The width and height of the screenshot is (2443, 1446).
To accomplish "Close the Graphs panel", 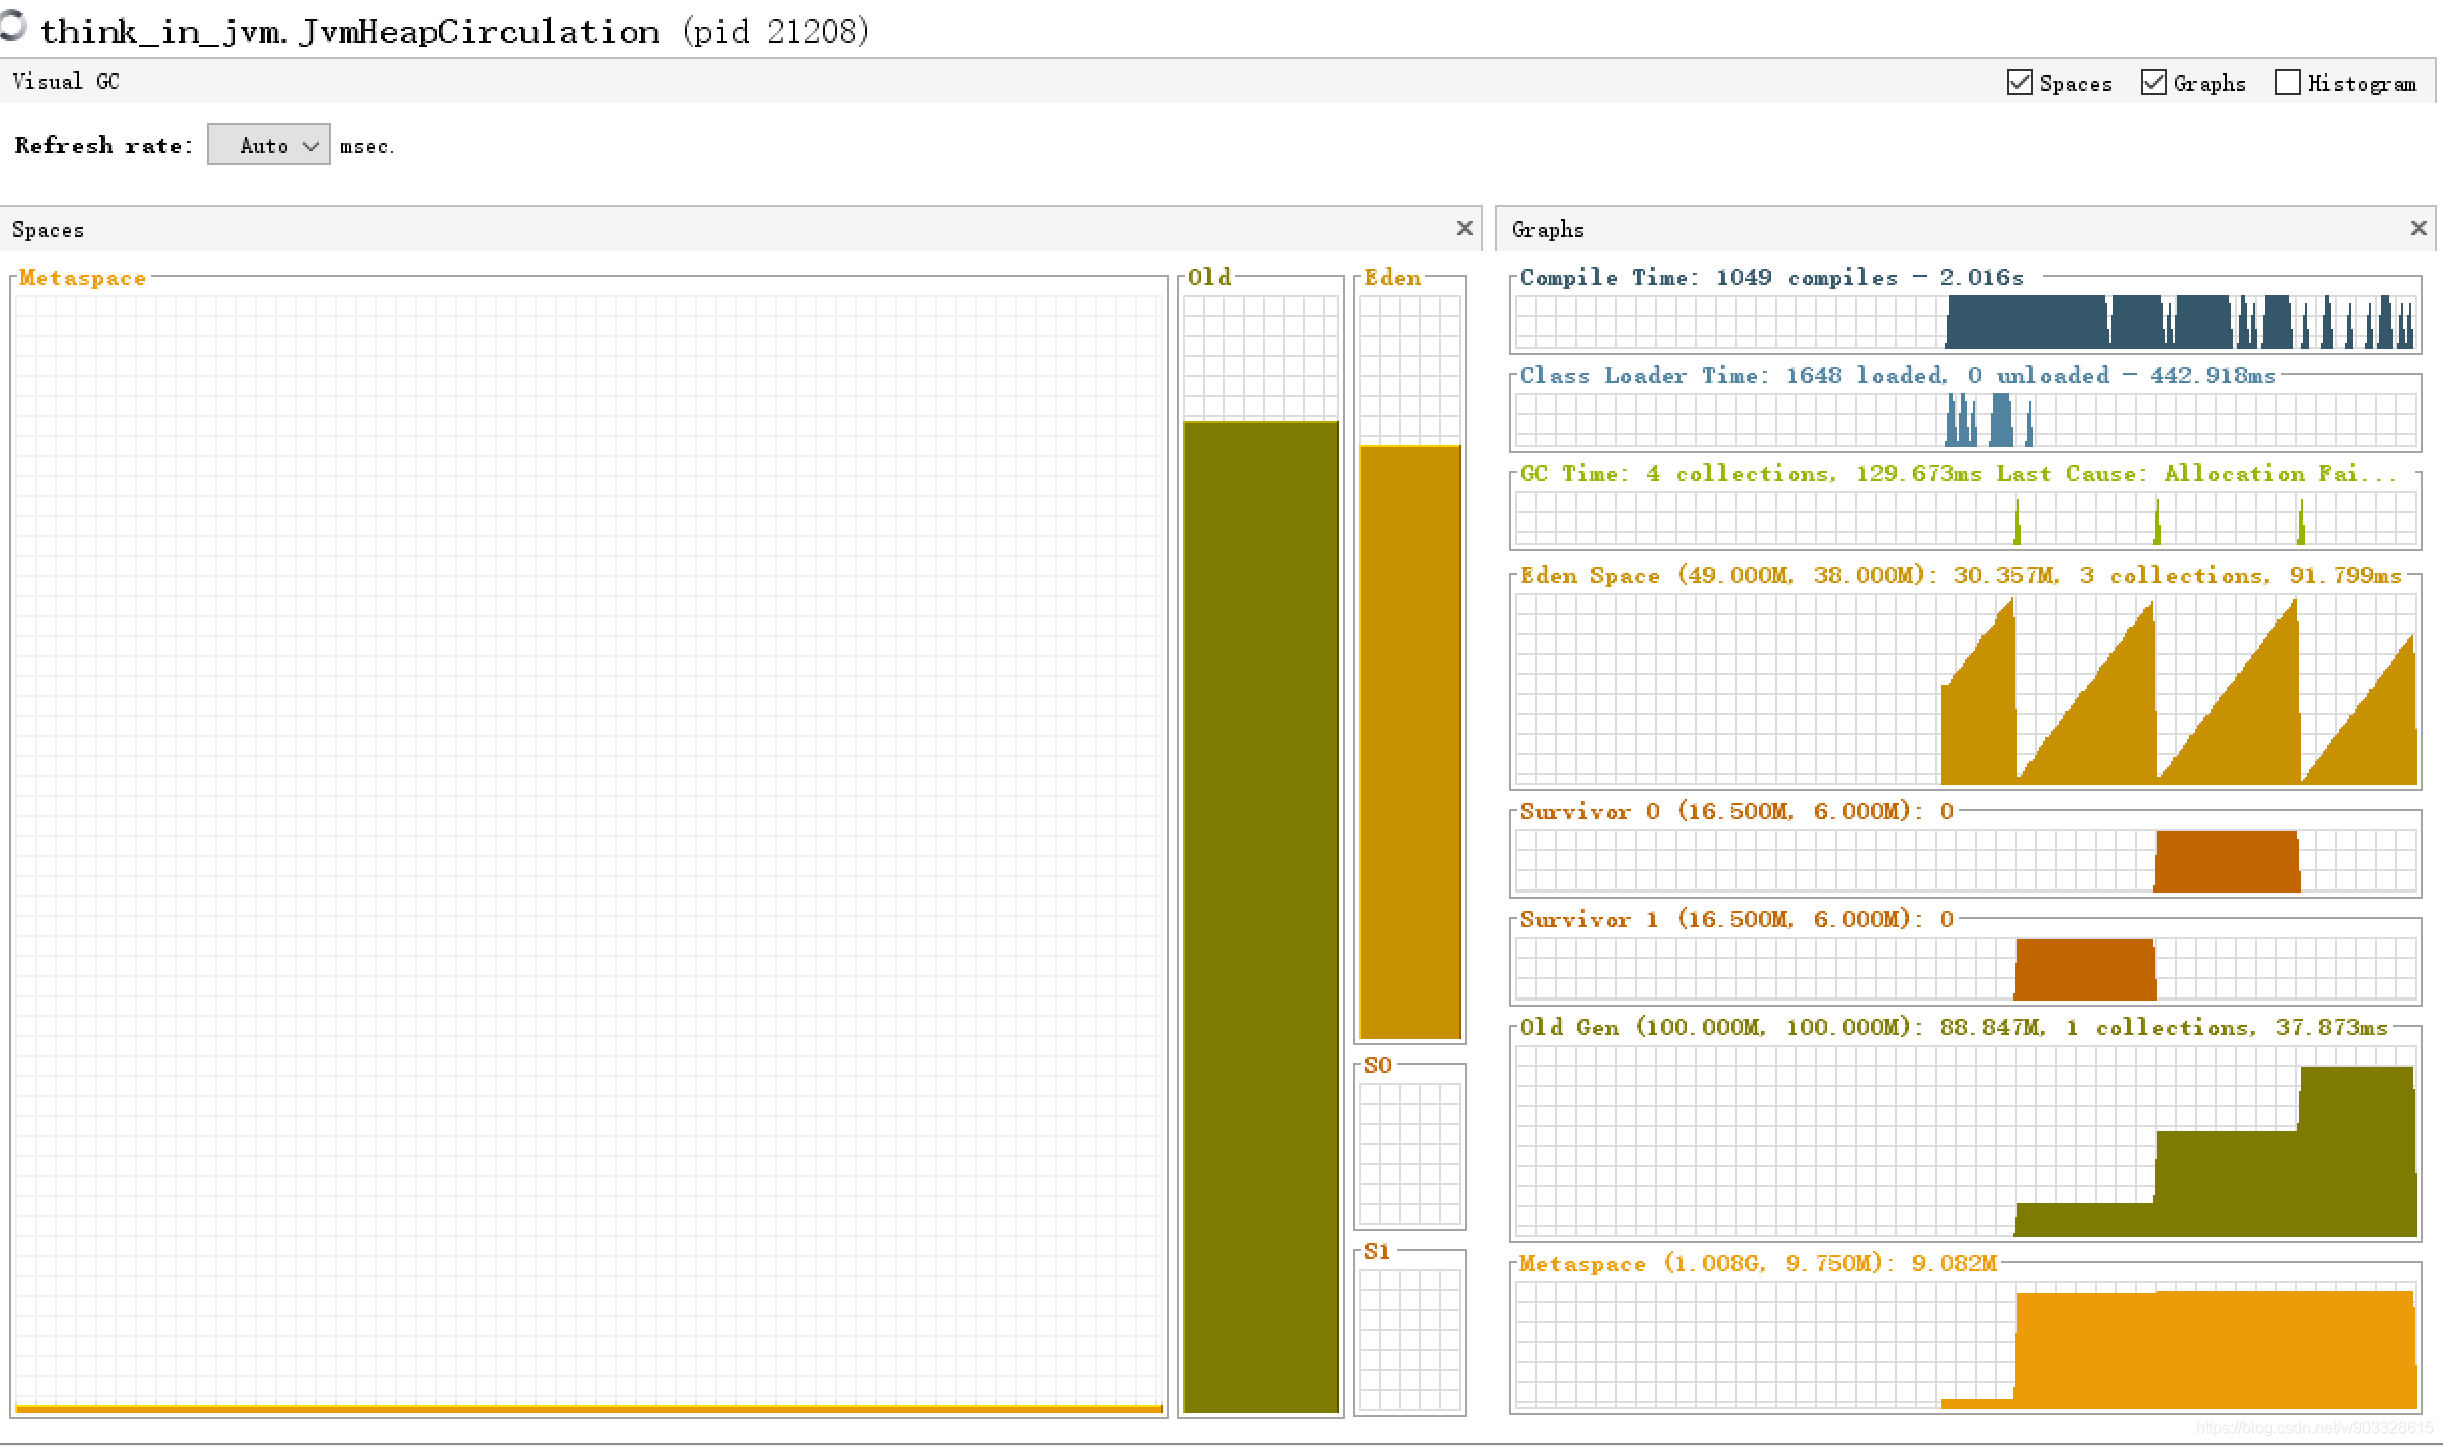I will pos(2418,228).
